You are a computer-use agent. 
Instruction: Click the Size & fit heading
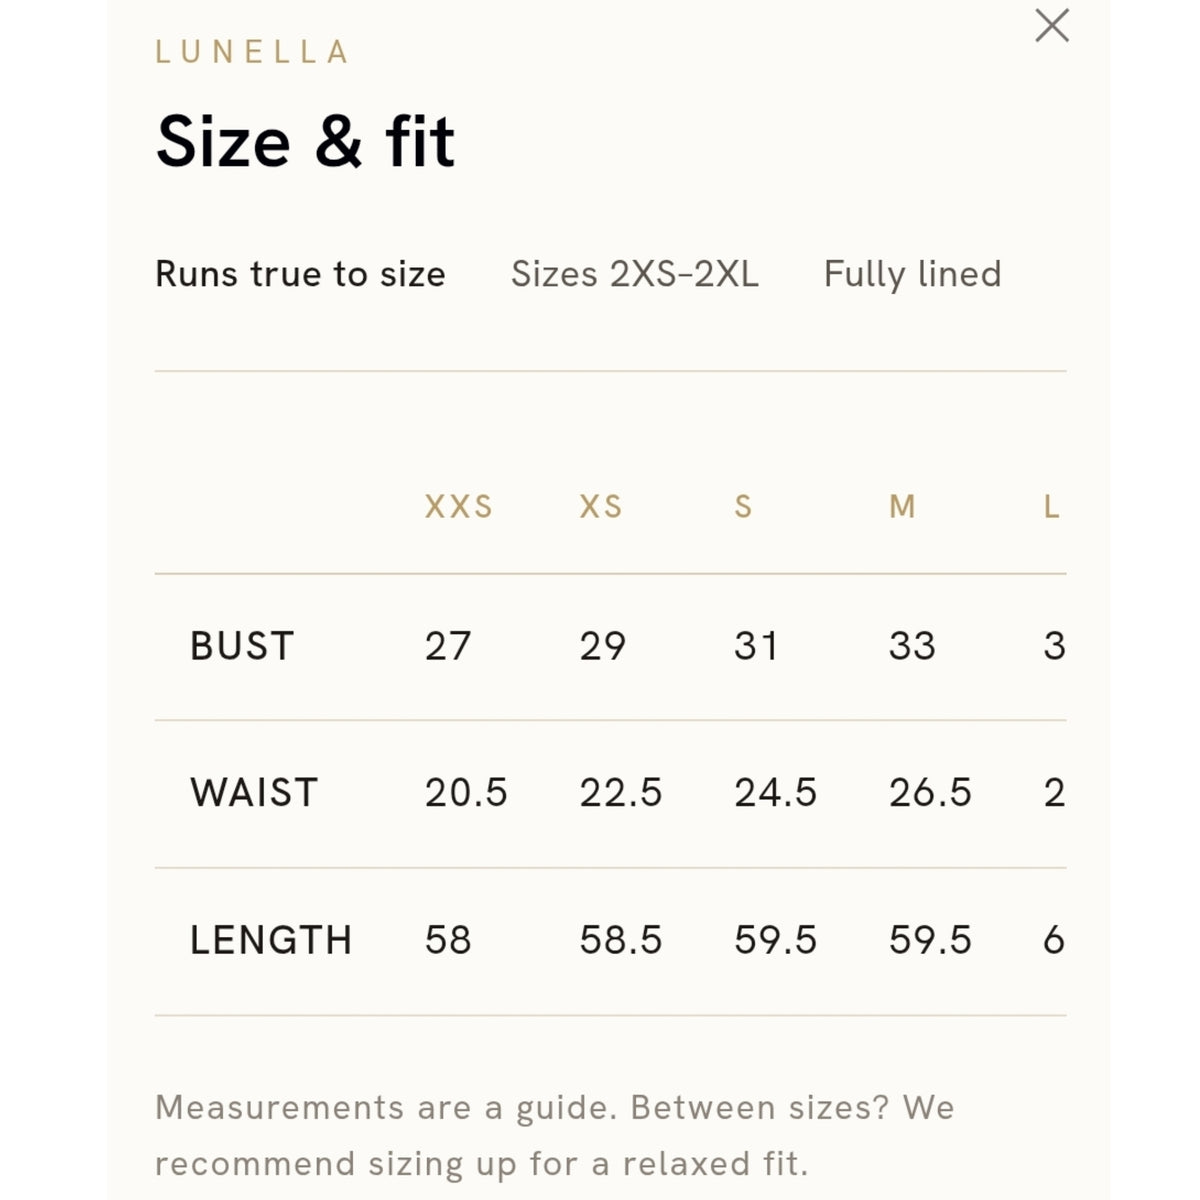[305, 141]
